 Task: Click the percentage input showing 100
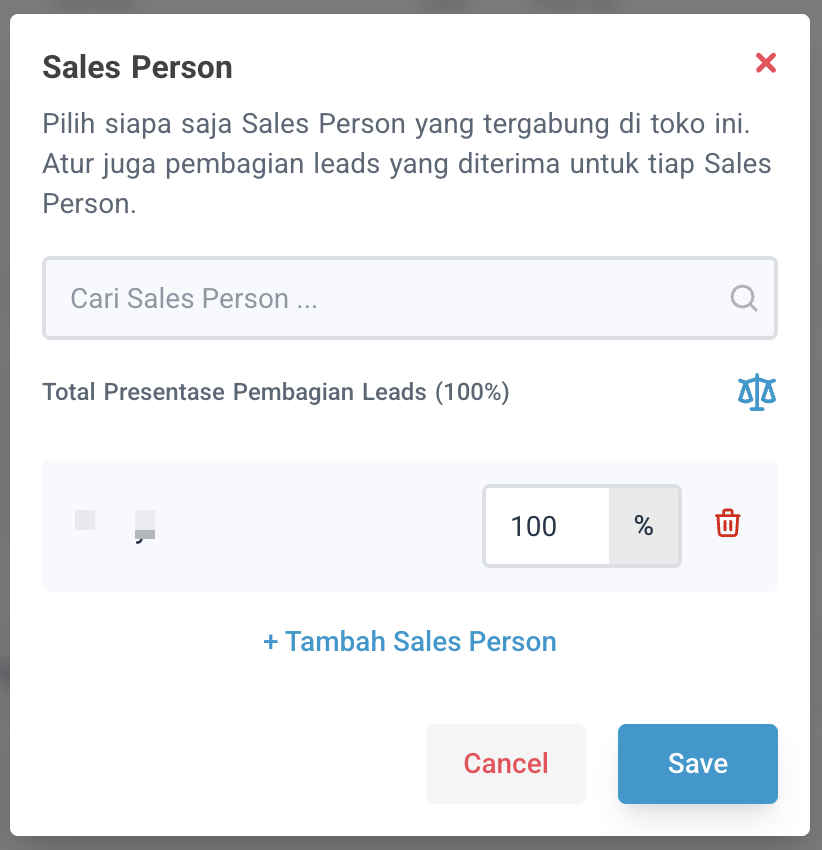point(547,526)
